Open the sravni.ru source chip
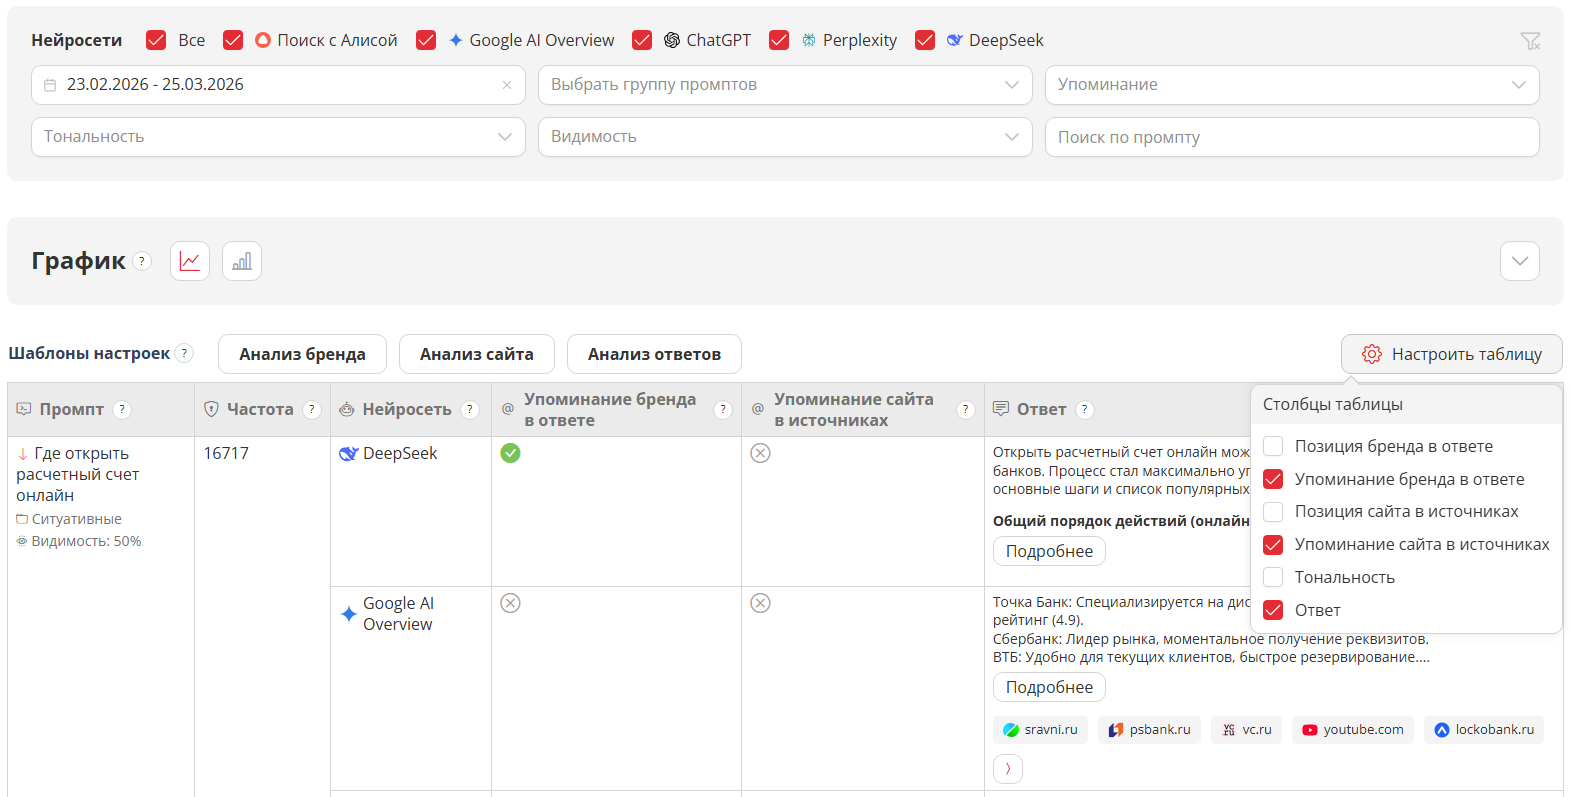1571x797 pixels. pyautogui.click(x=1040, y=730)
